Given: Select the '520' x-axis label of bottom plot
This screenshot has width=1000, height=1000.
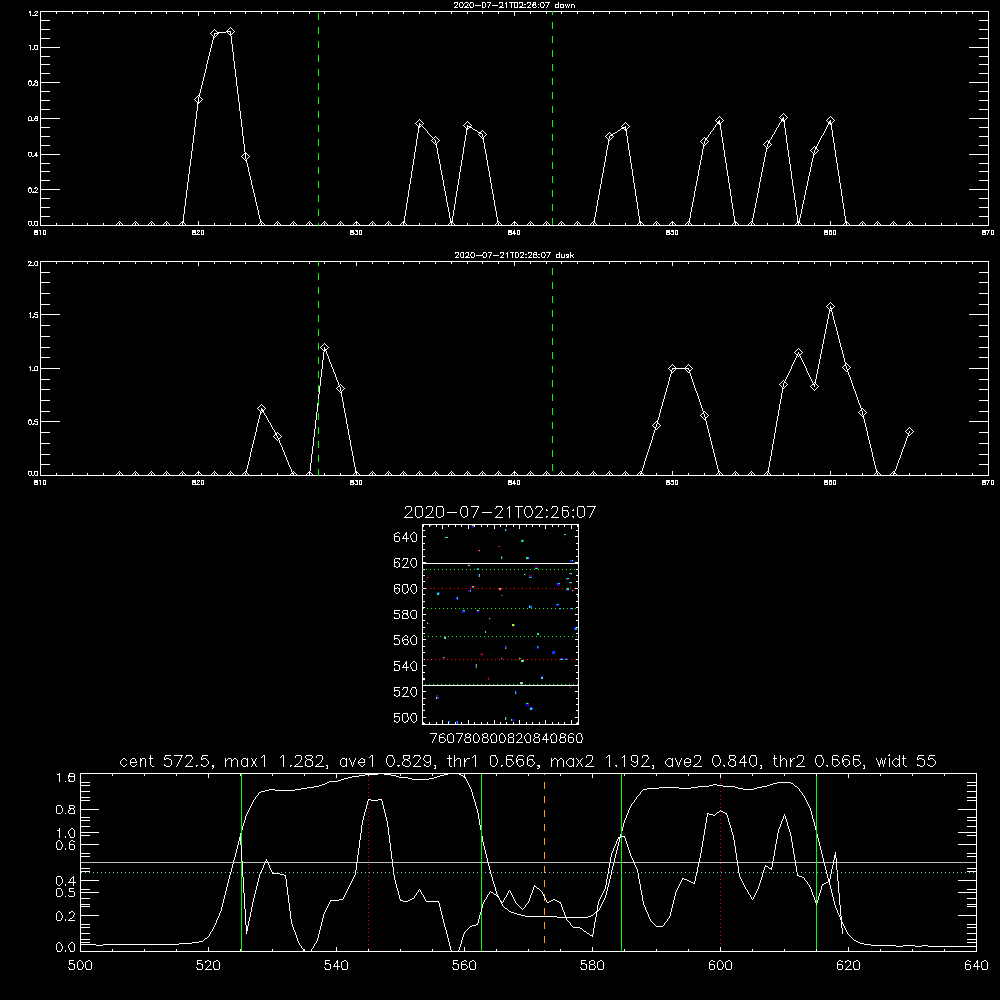Looking at the screenshot, I should pos(208,966).
